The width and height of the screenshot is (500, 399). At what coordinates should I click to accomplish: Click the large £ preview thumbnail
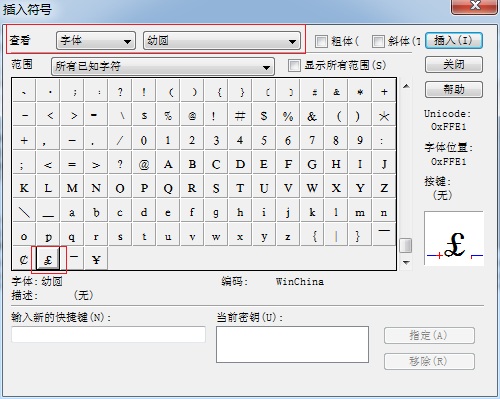click(454, 238)
